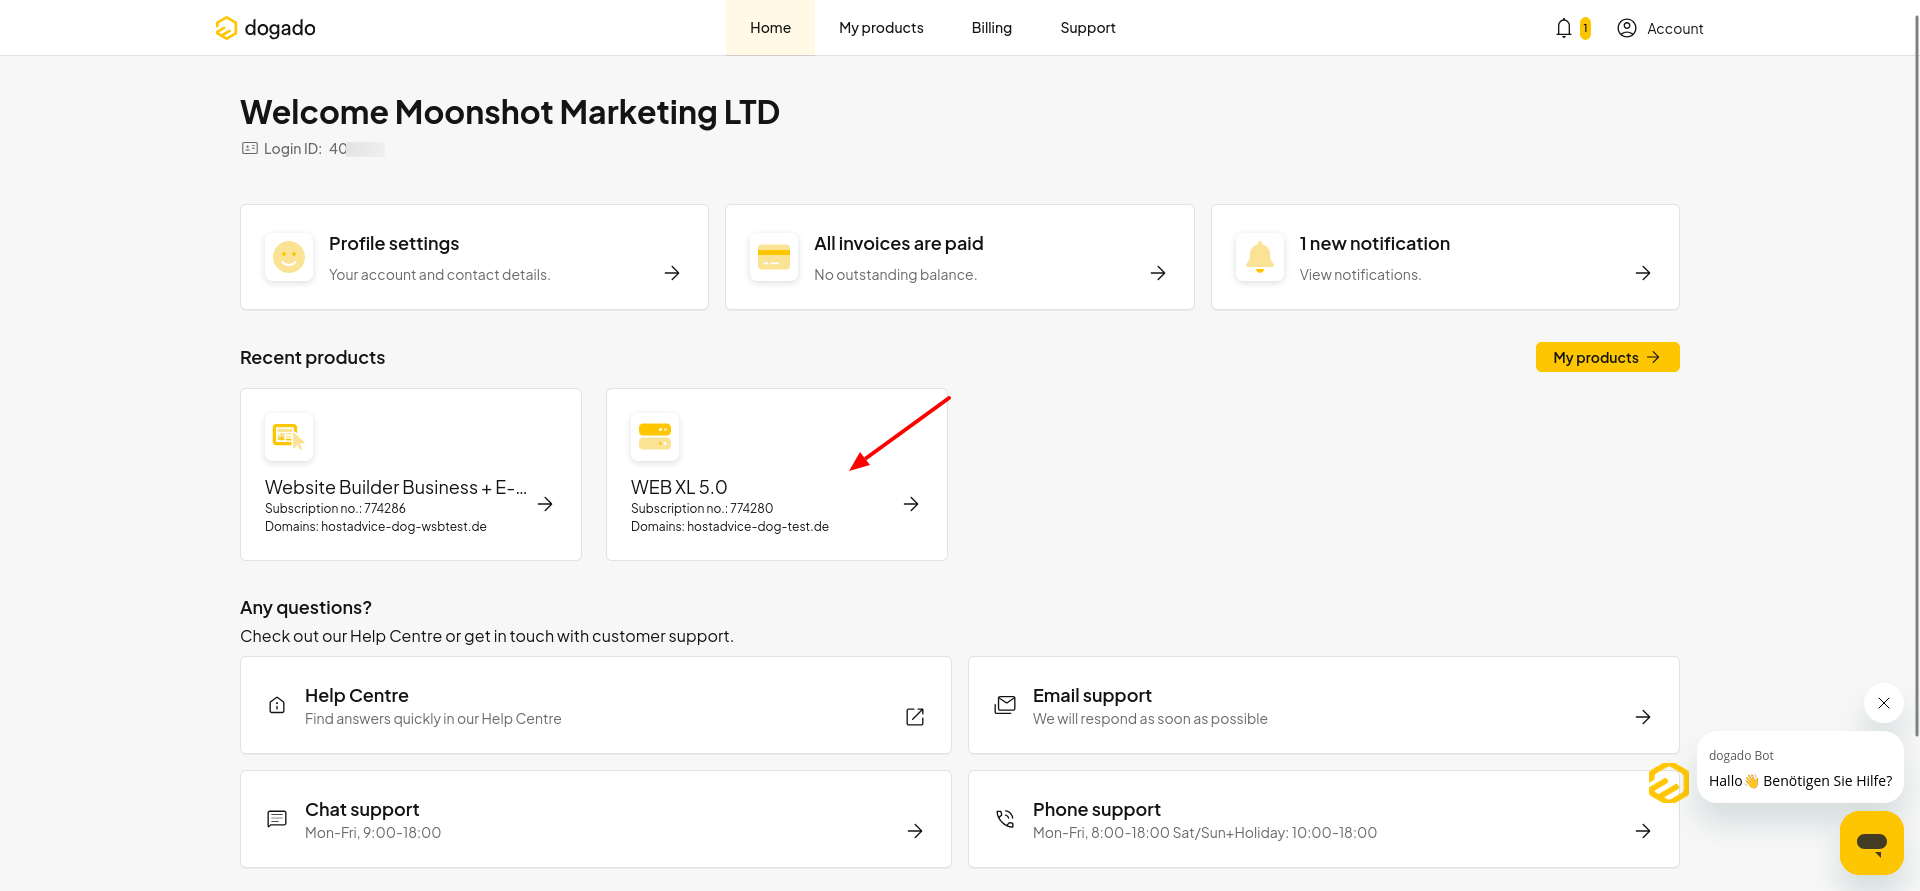Go to the Home tab
The height and width of the screenshot is (891, 1920).
point(770,28)
